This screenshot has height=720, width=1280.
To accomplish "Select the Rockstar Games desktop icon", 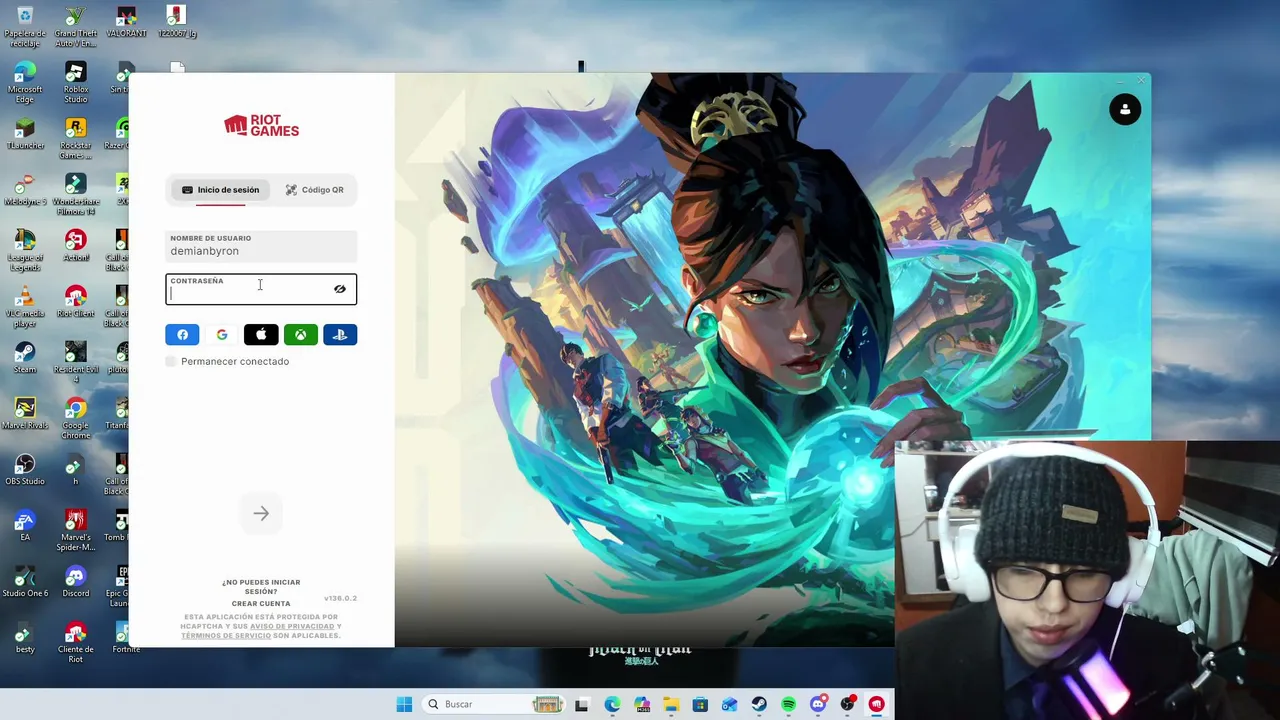I will [x=75, y=139].
